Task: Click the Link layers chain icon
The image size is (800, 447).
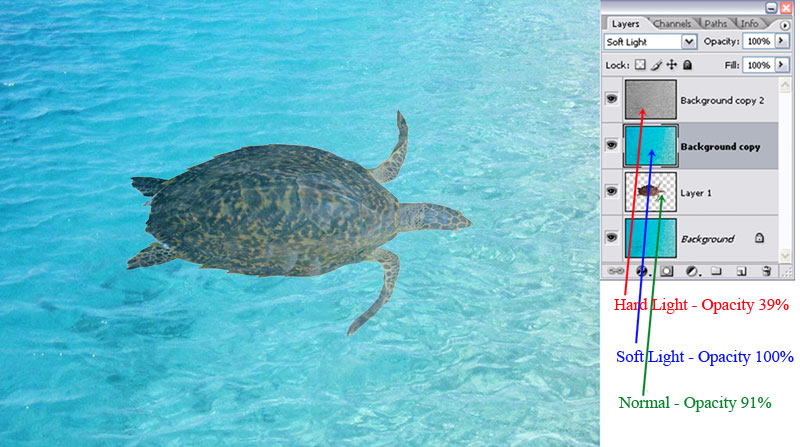Action: (616, 271)
